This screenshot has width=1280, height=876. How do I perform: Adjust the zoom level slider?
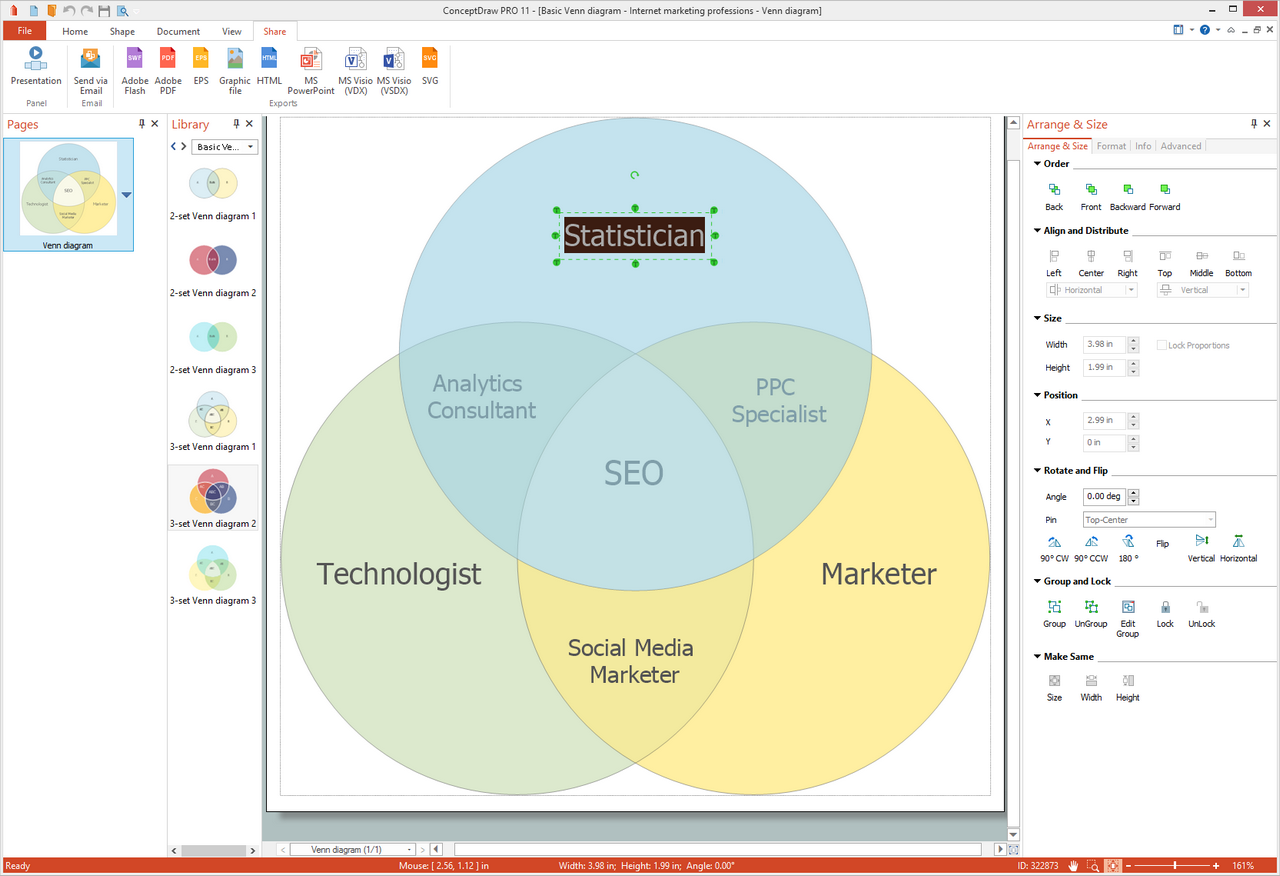[1175, 865]
